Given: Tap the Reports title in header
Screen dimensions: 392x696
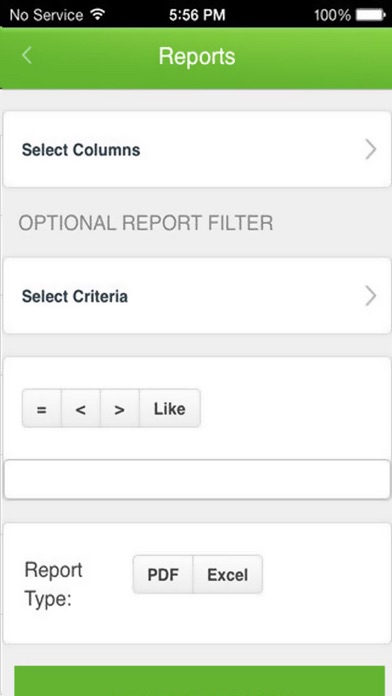Looking at the screenshot, I should point(197,56).
